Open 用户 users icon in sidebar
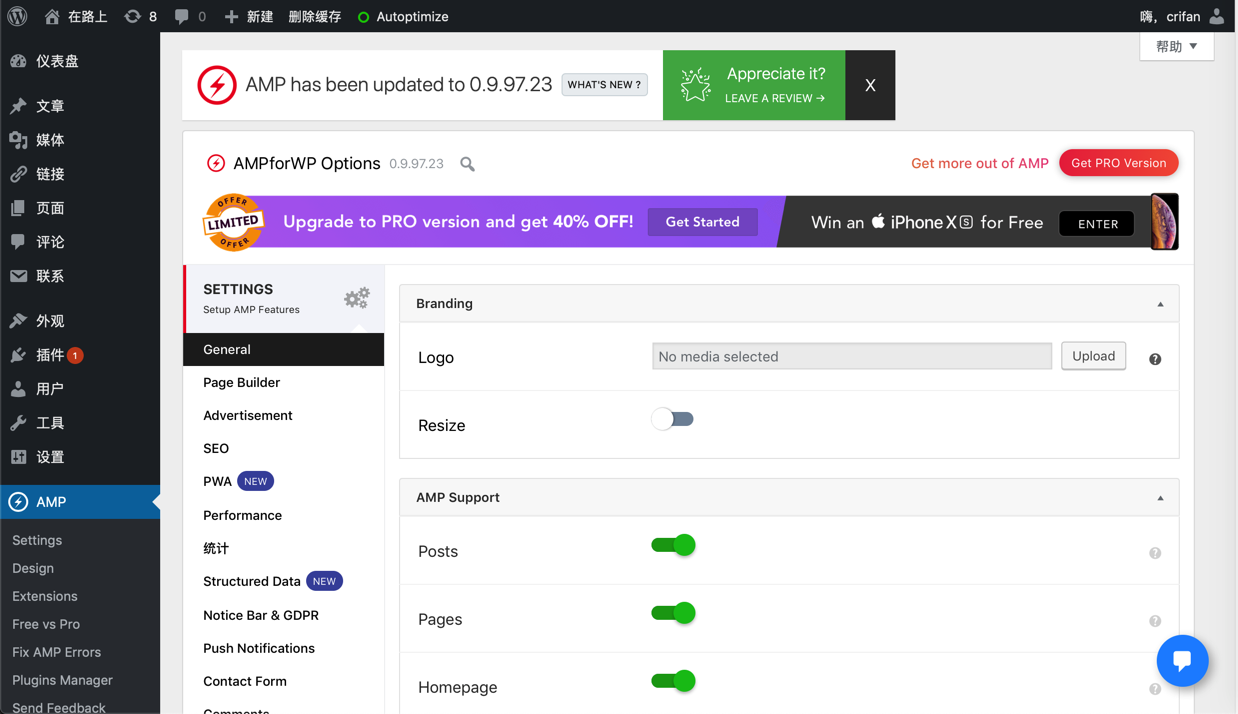The image size is (1238, 714). click(18, 389)
